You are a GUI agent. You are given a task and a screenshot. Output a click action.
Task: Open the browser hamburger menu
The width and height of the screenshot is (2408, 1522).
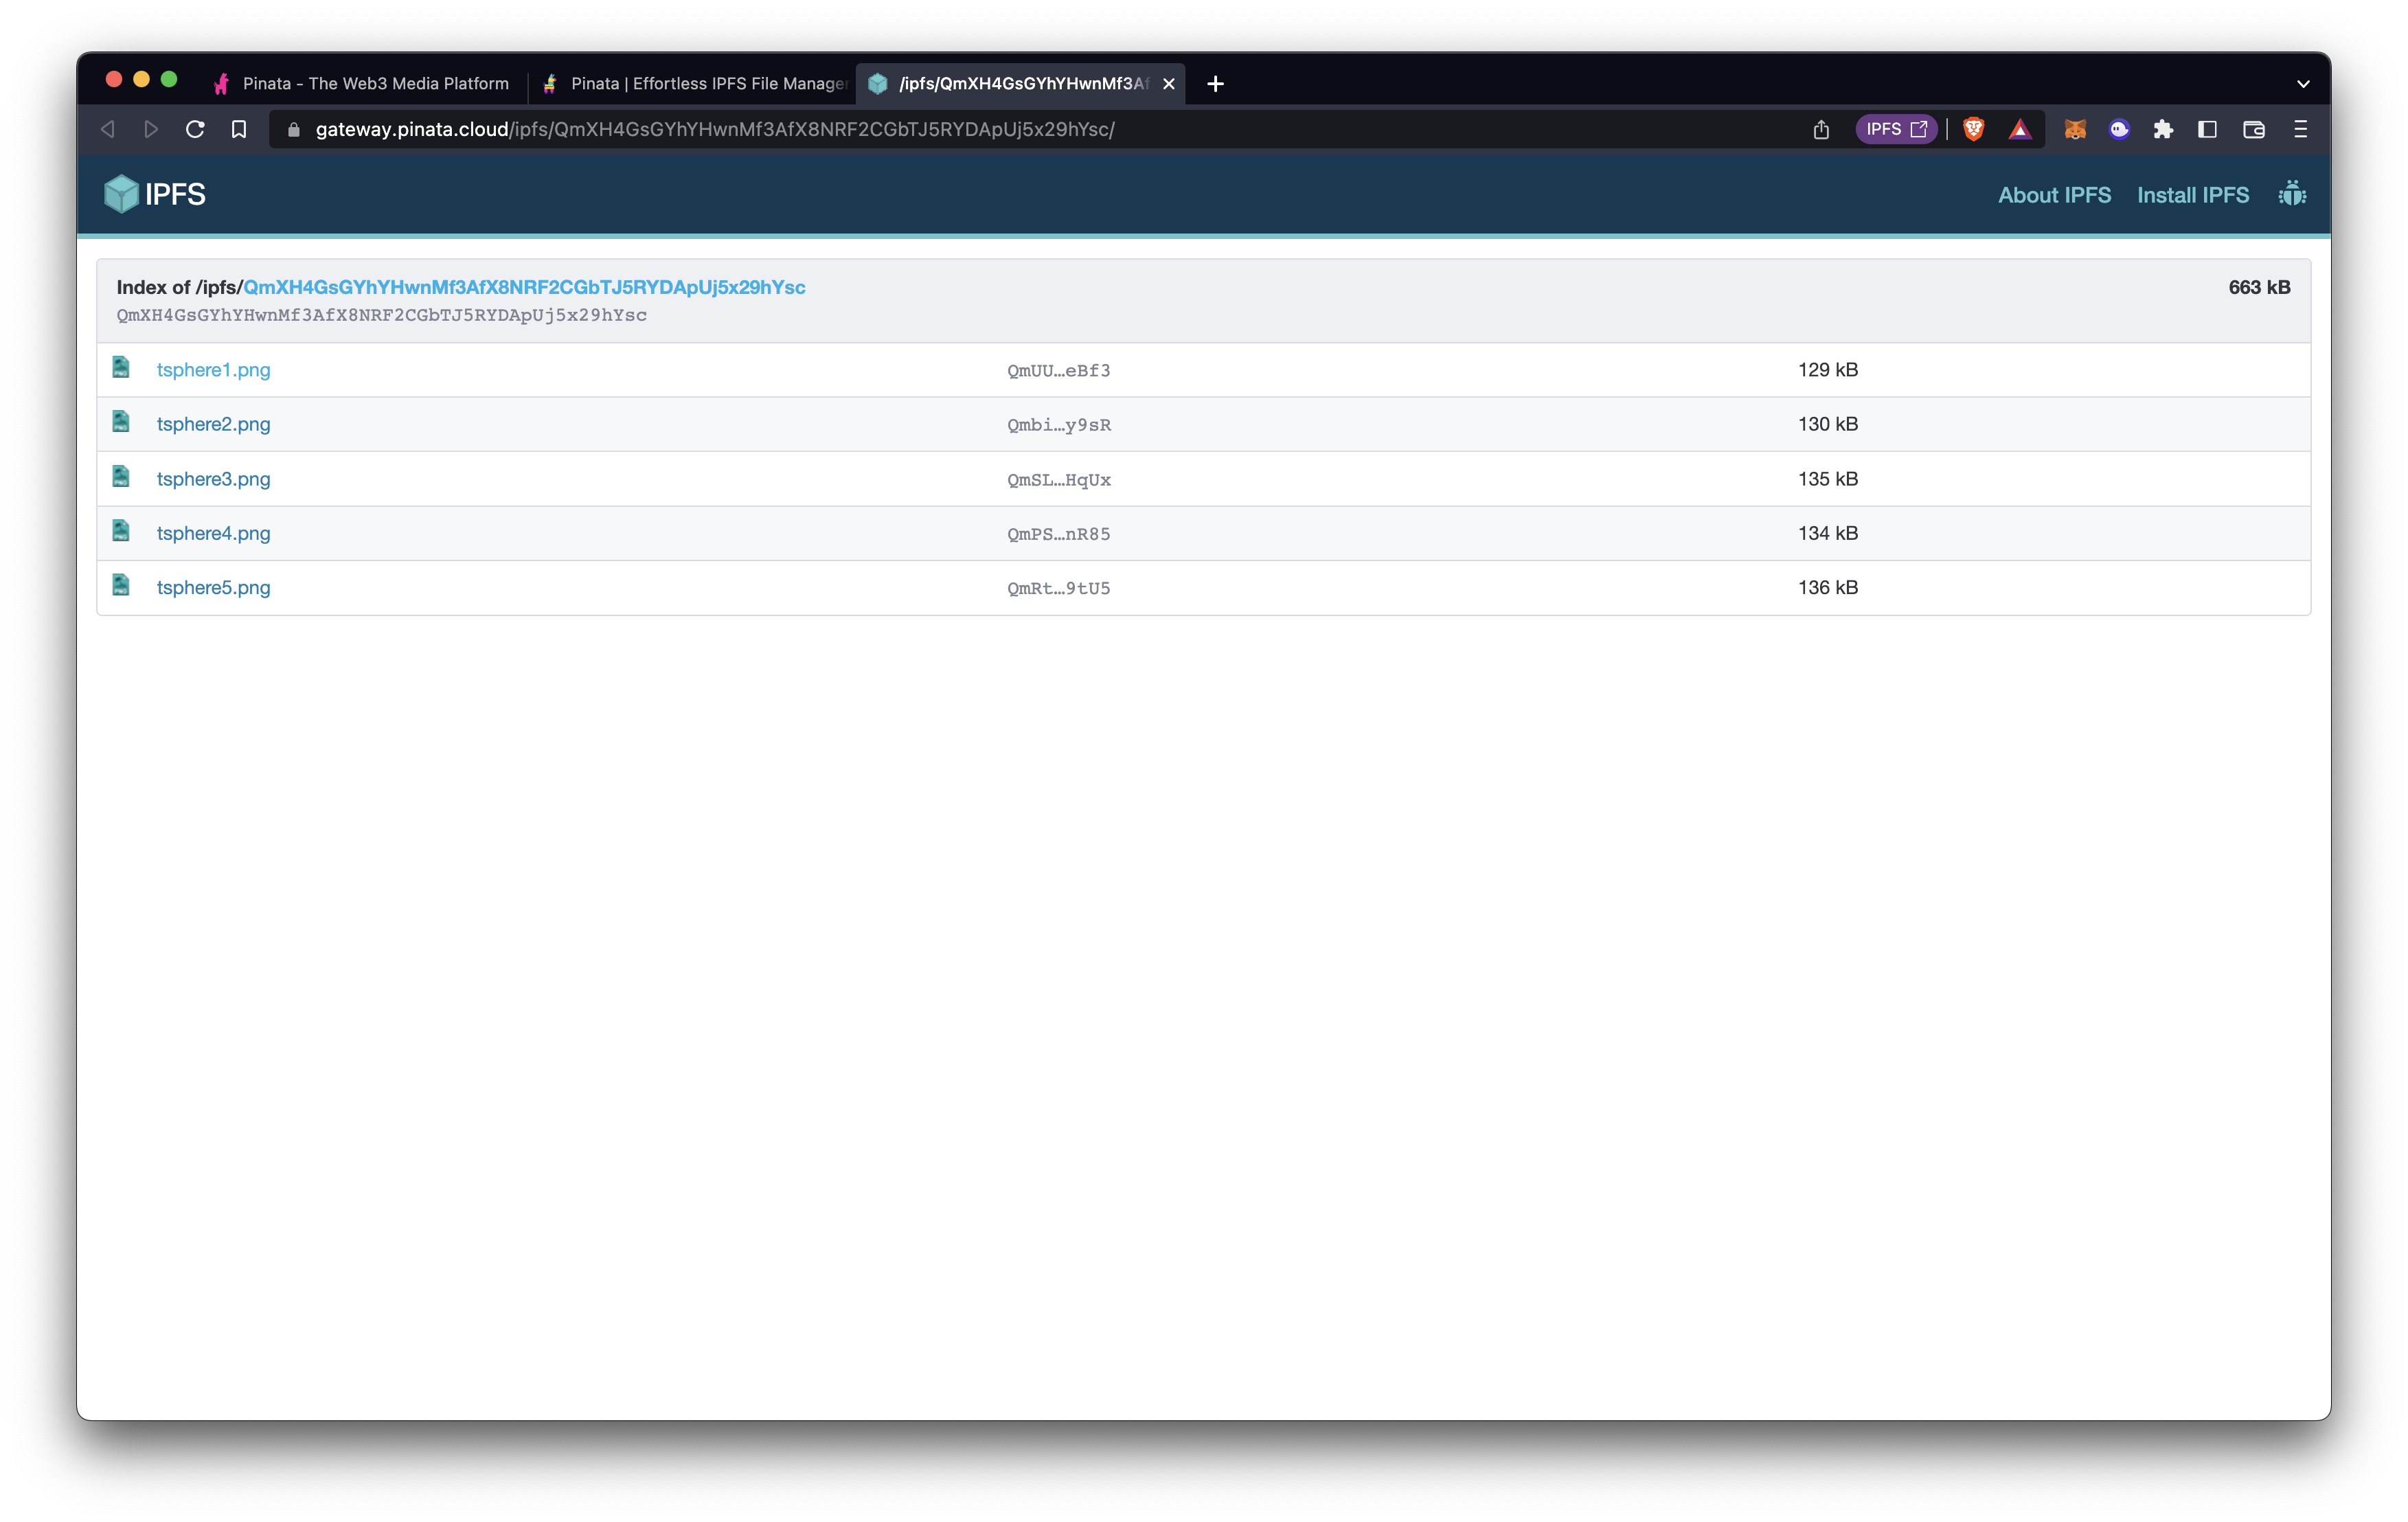pos(2300,129)
